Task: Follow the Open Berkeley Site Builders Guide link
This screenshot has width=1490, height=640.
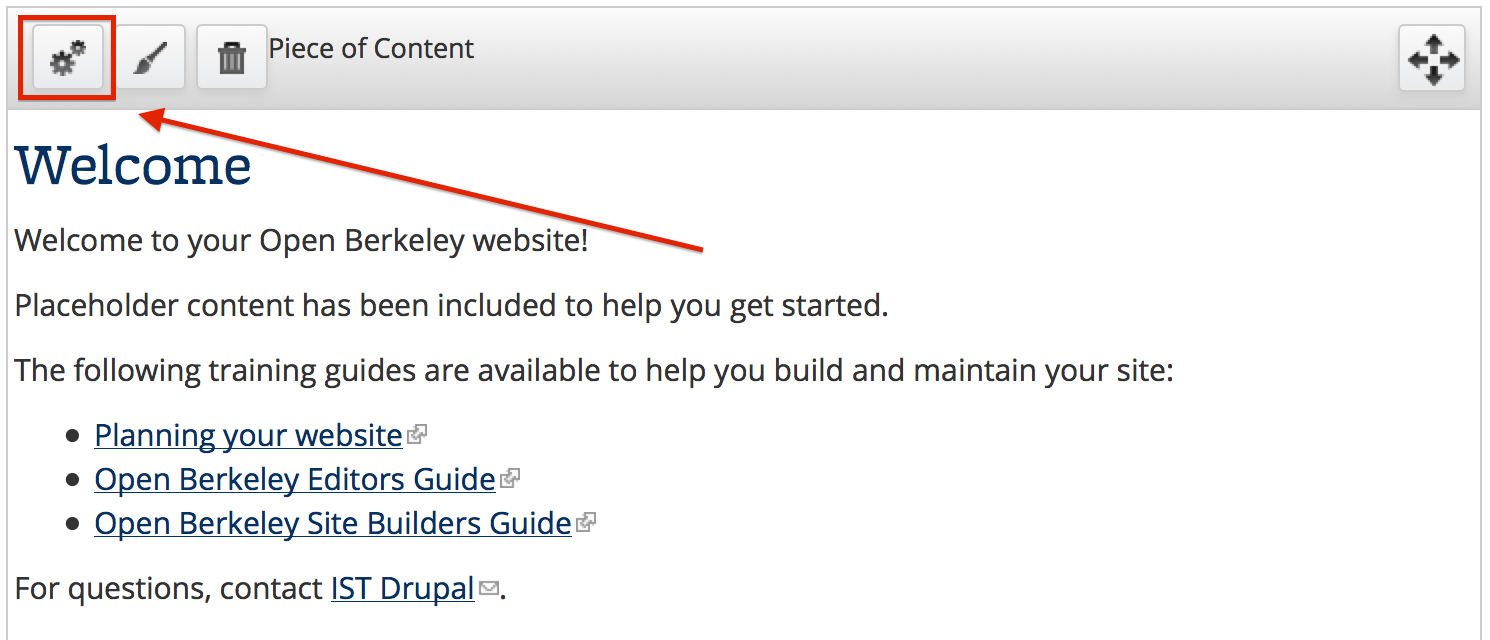Action: pos(333,524)
